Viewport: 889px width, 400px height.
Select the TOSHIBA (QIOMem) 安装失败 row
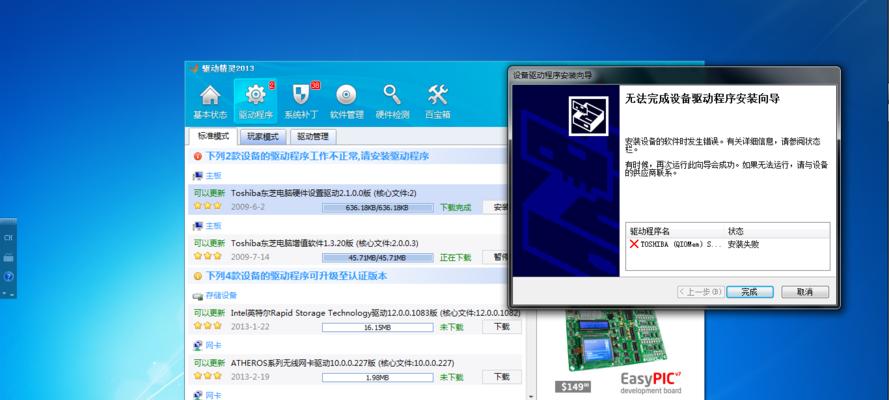pos(727,245)
